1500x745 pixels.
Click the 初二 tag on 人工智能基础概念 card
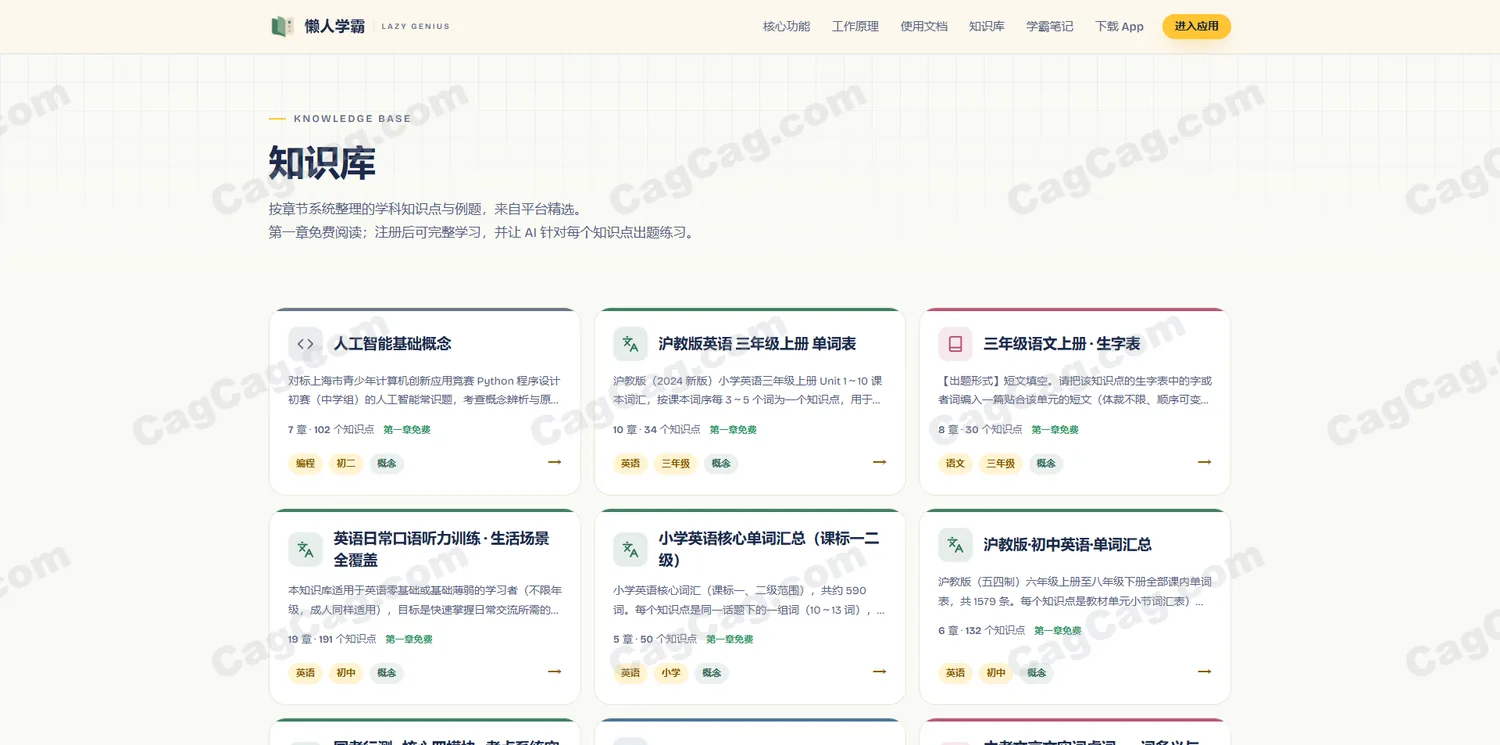[x=346, y=463]
